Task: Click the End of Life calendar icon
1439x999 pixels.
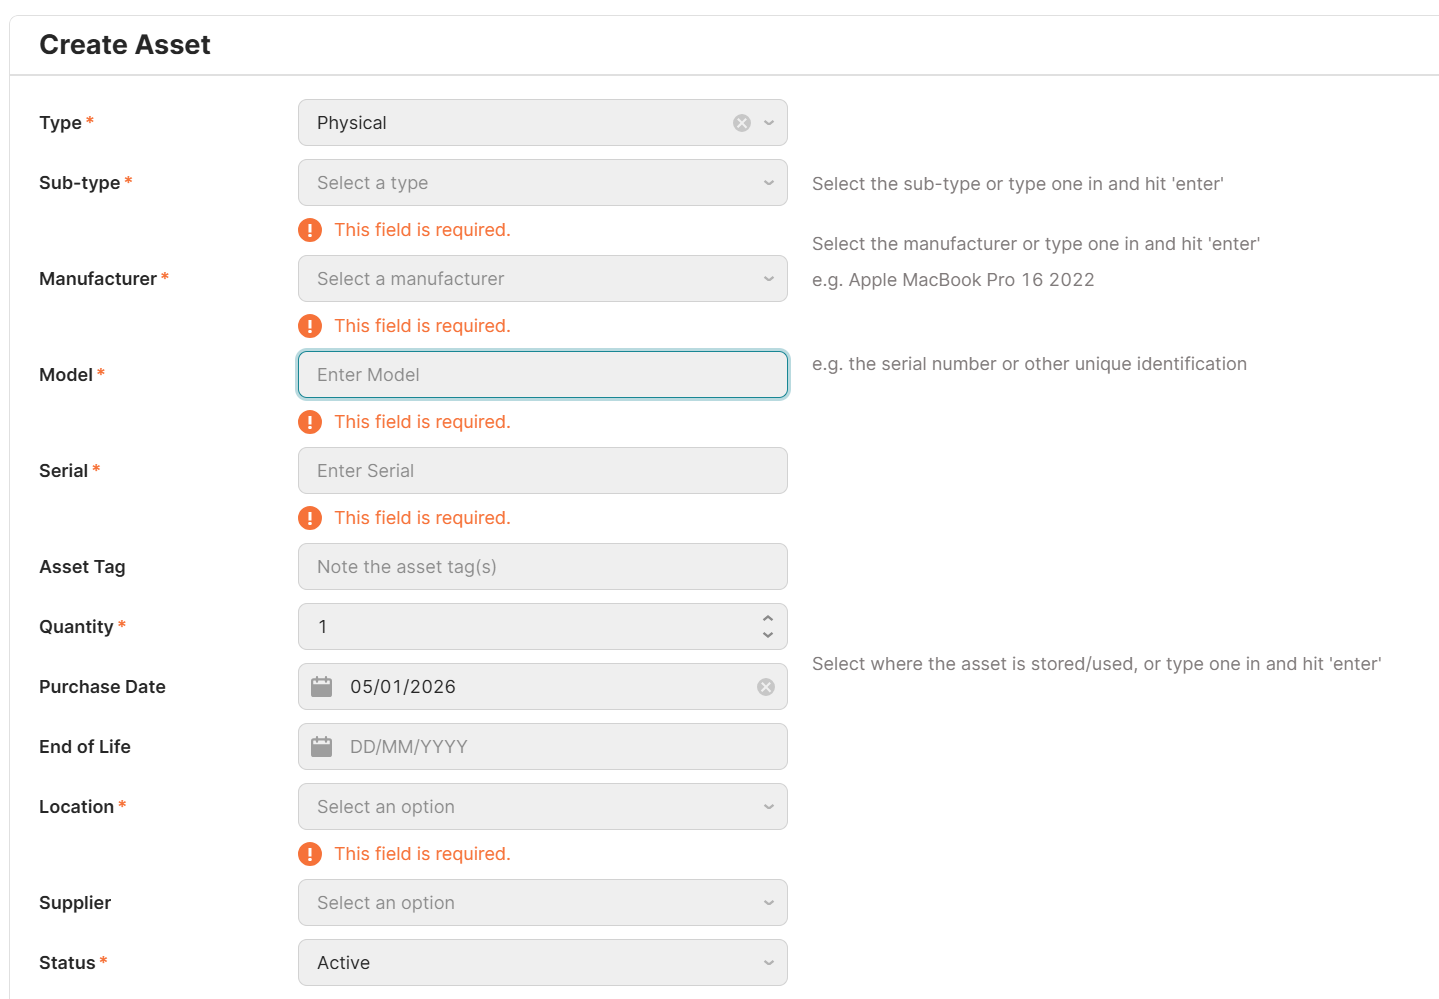Action: coord(321,747)
